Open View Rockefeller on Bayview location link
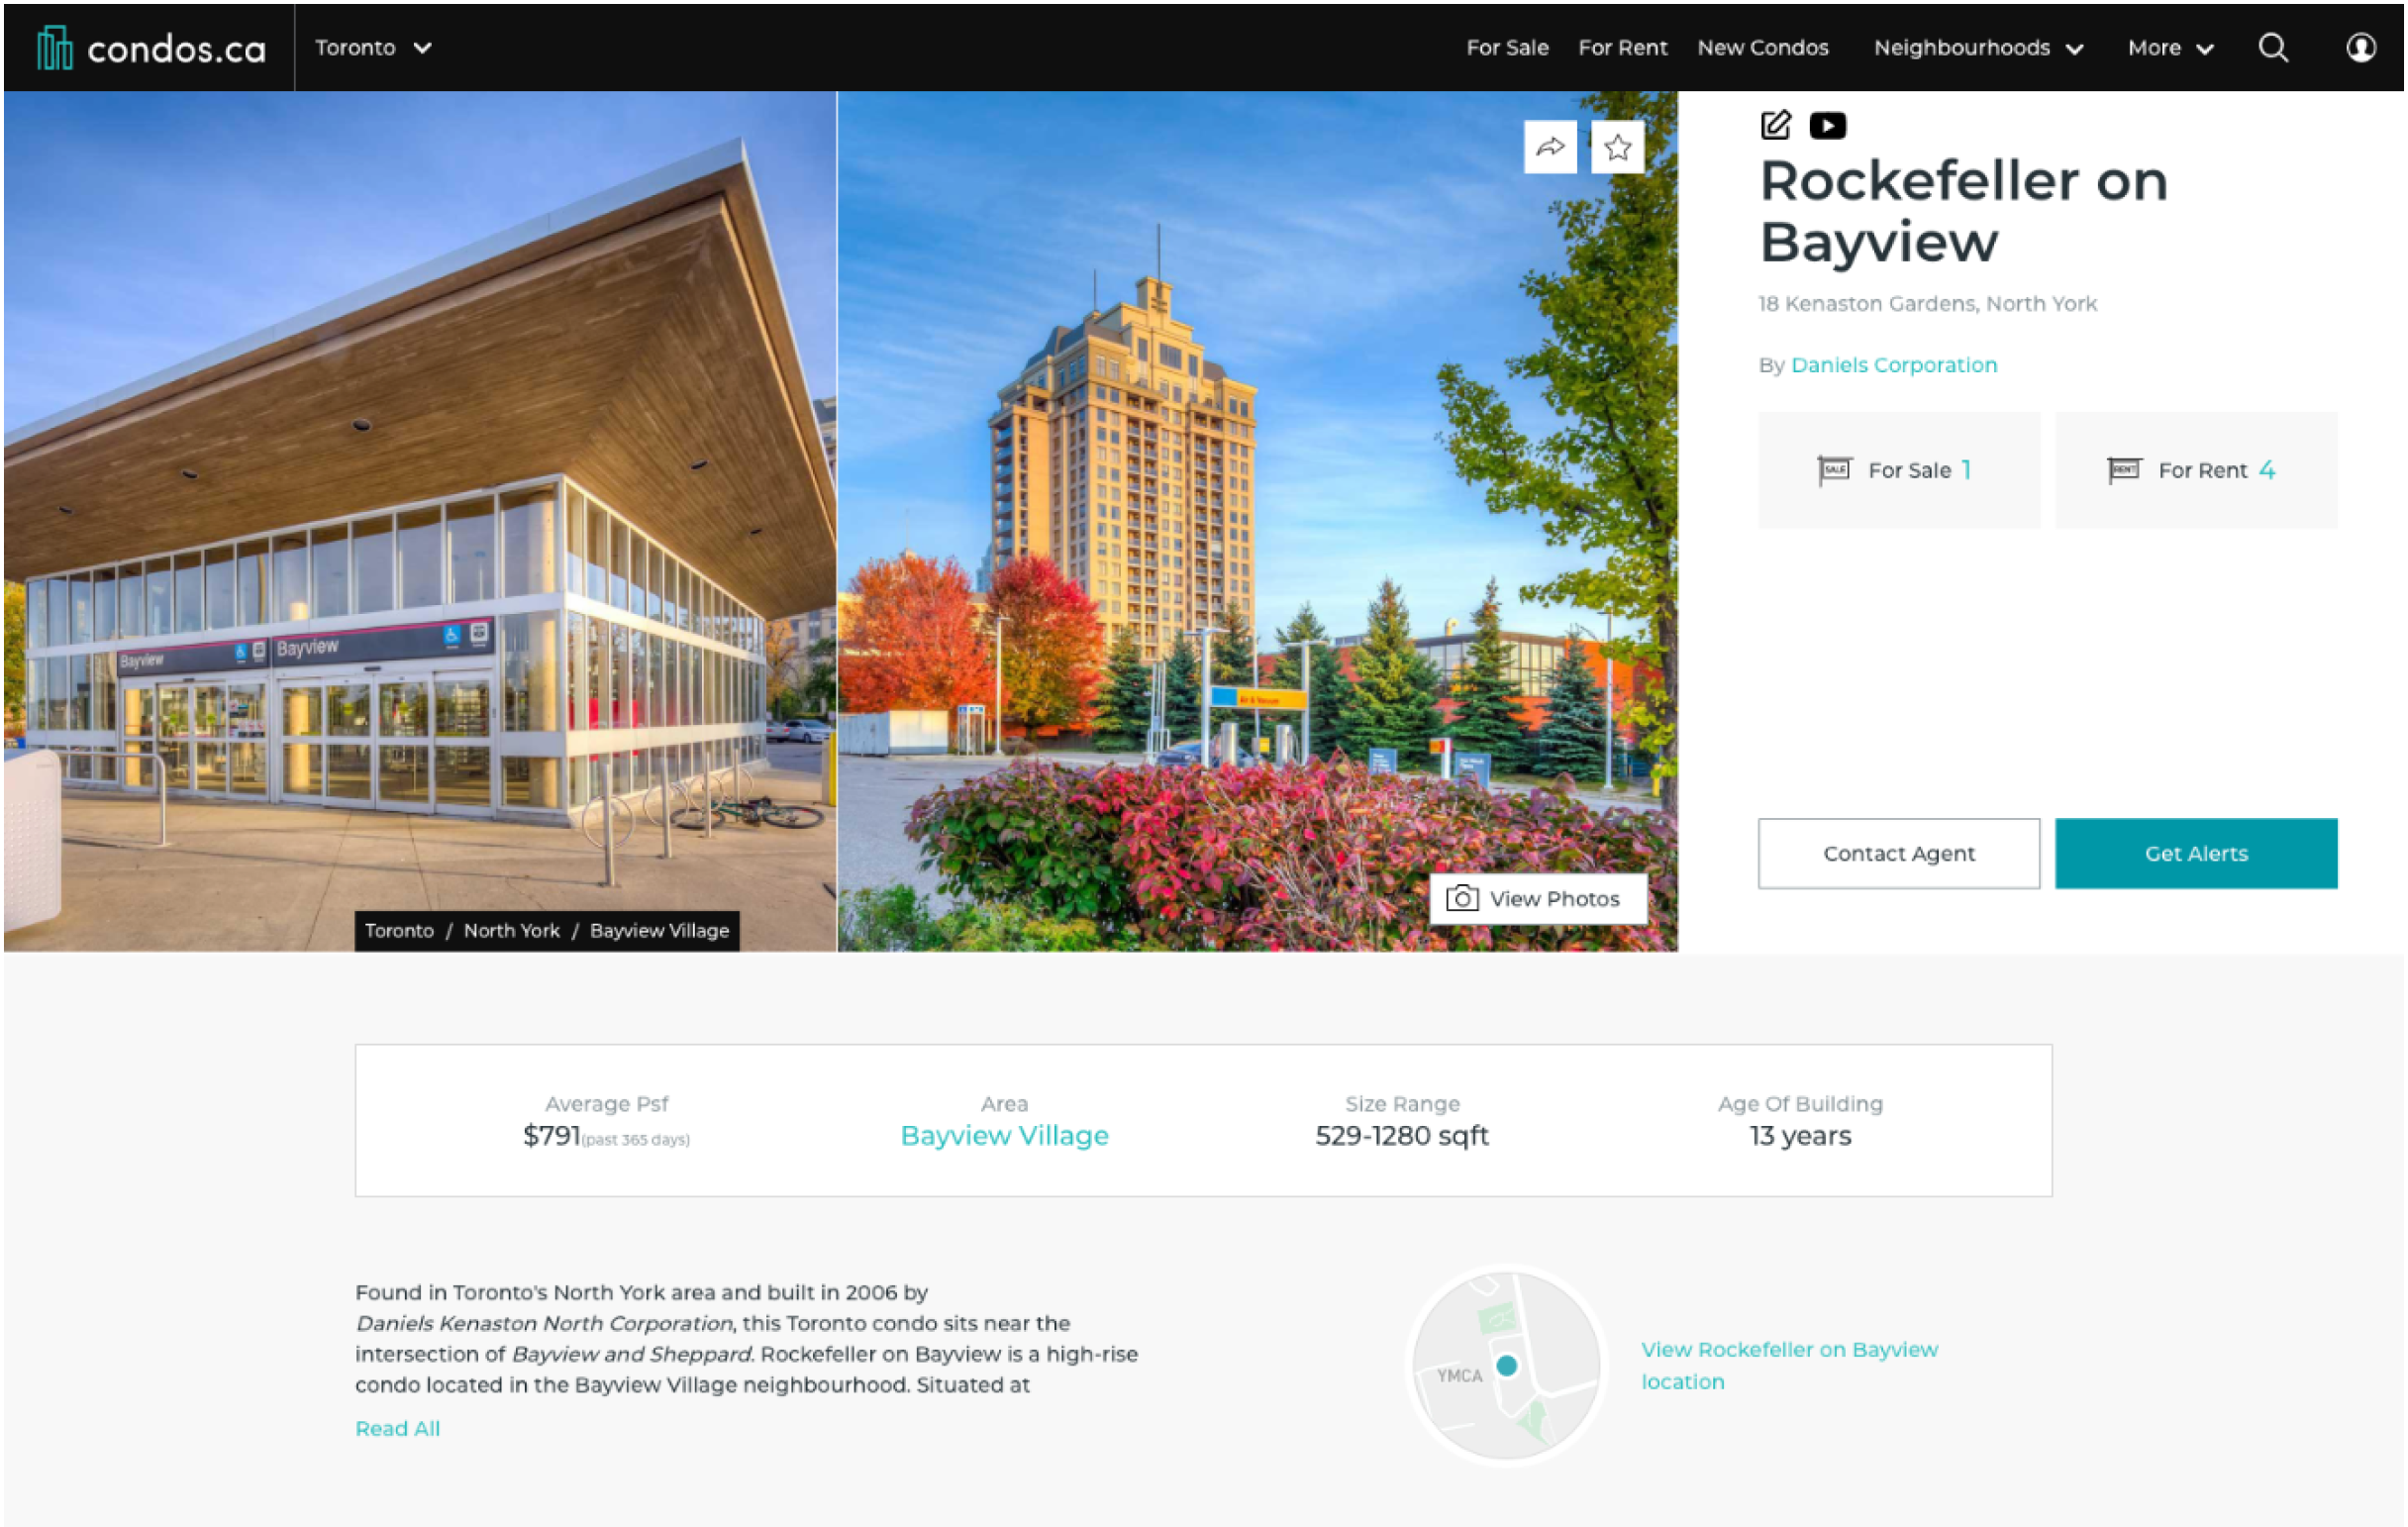The width and height of the screenshot is (2408, 1527). pyautogui.click(x=1789, y=1365)
